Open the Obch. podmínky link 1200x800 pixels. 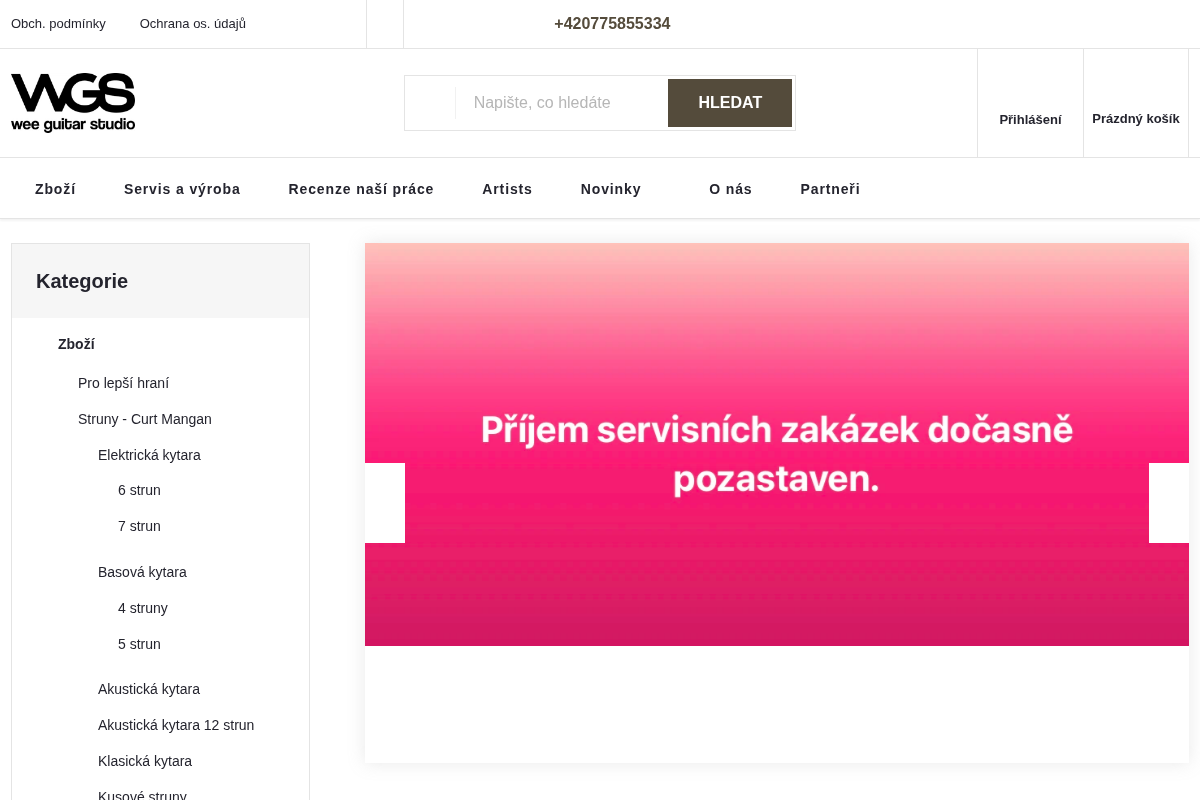point(58,23)
